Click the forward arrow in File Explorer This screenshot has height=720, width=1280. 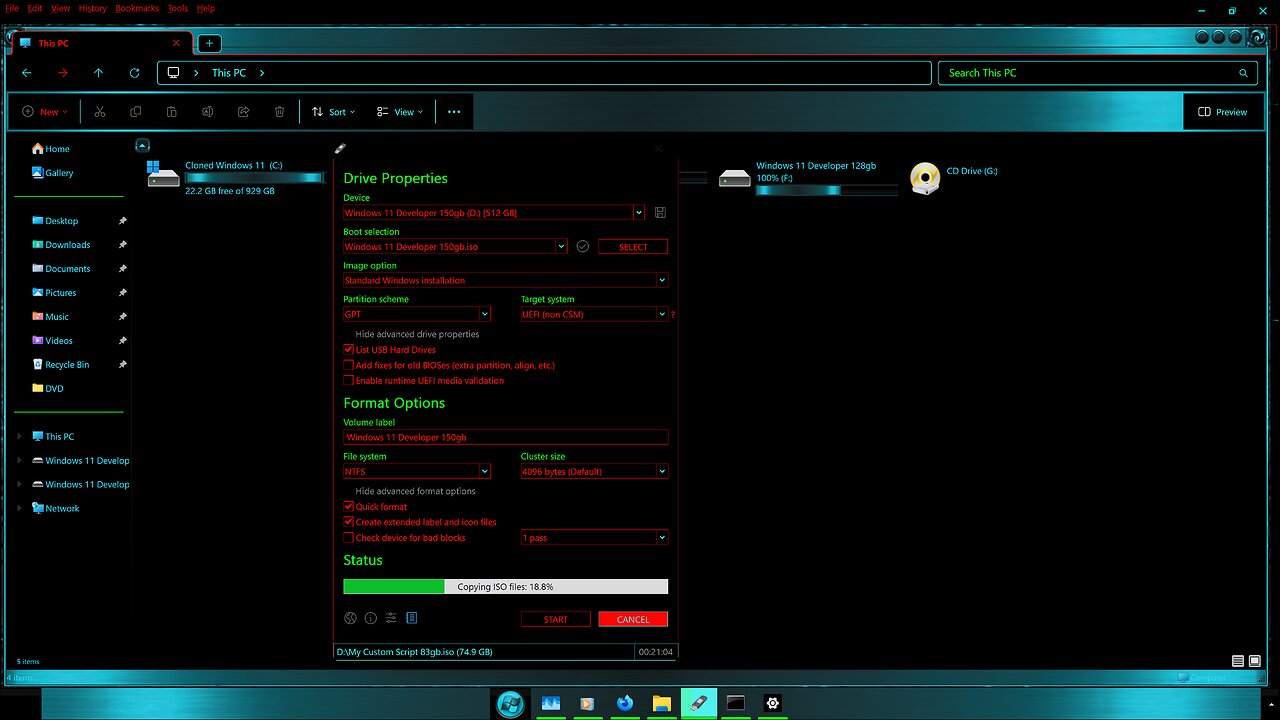click(x=63, y=73)
